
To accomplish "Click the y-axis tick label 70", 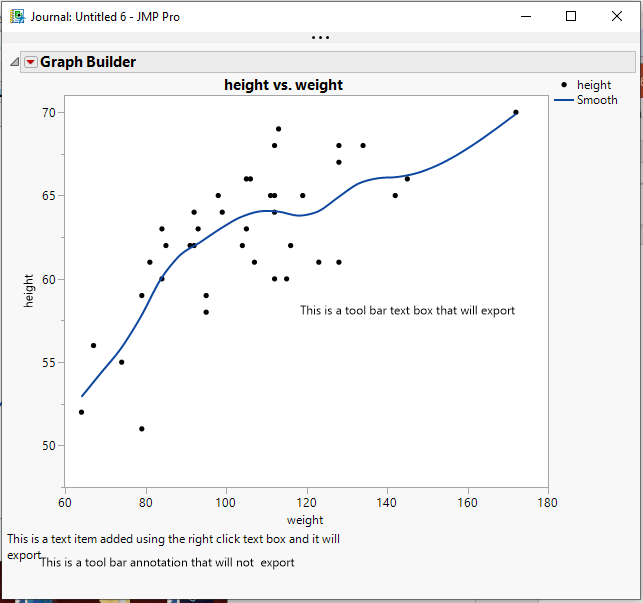I will (x=49, y=113).
